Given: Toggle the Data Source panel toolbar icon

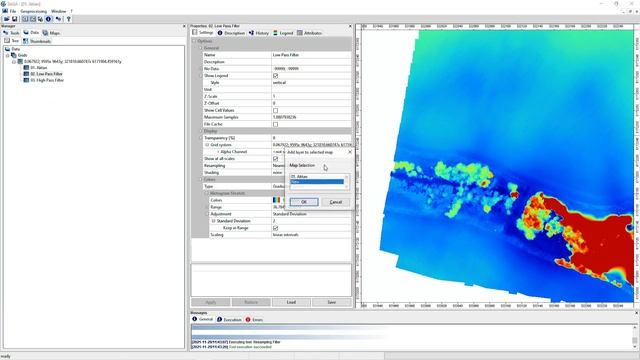Looking at the screenshot, I should pyautogui.click(x=40, y=19).
